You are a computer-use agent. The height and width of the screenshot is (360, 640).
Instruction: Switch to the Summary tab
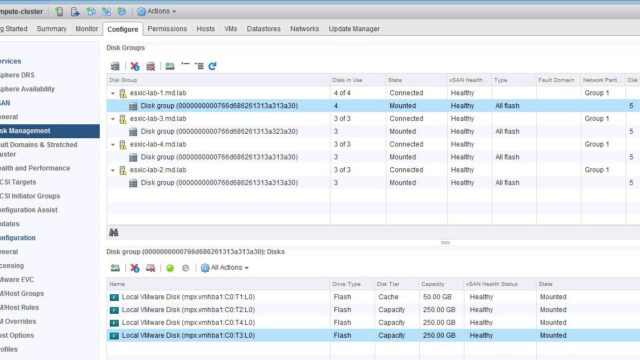[51, 29]
